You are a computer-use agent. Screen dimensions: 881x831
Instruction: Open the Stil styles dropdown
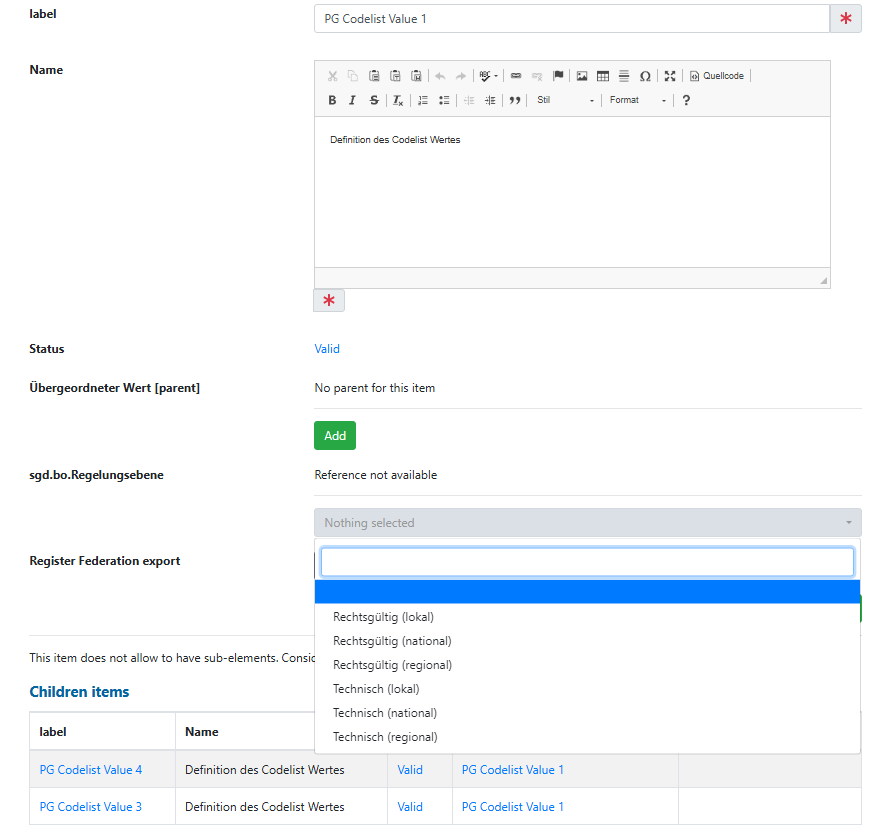click(x=565, y=100)
